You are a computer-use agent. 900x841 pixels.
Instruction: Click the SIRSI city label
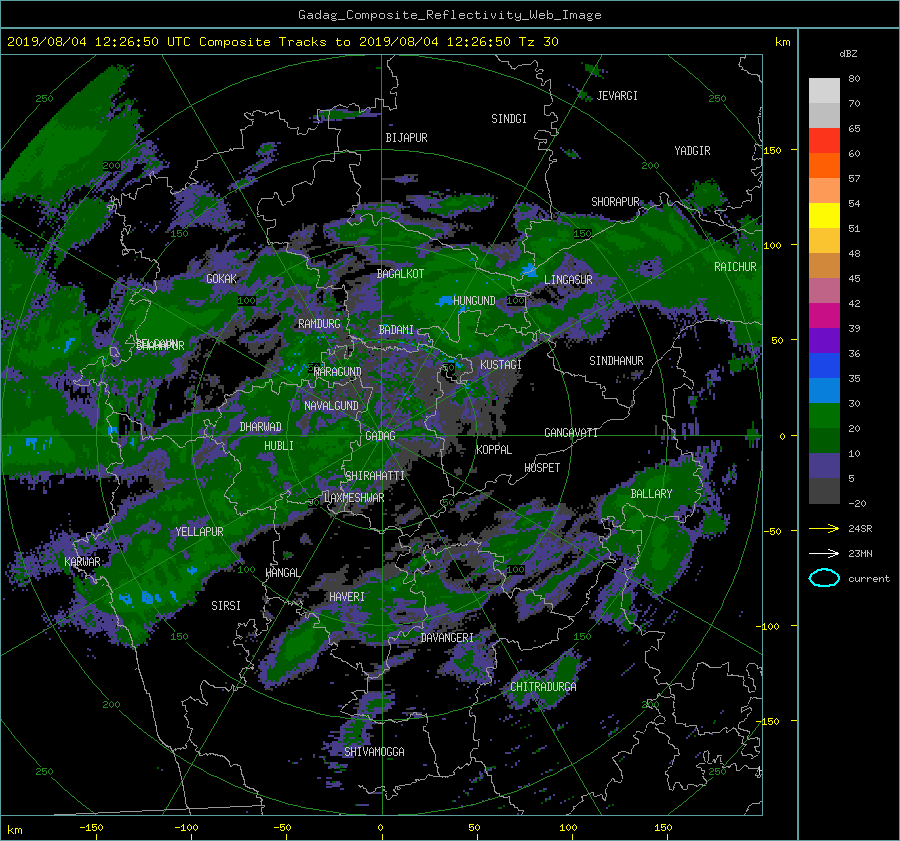coord(226,606)
